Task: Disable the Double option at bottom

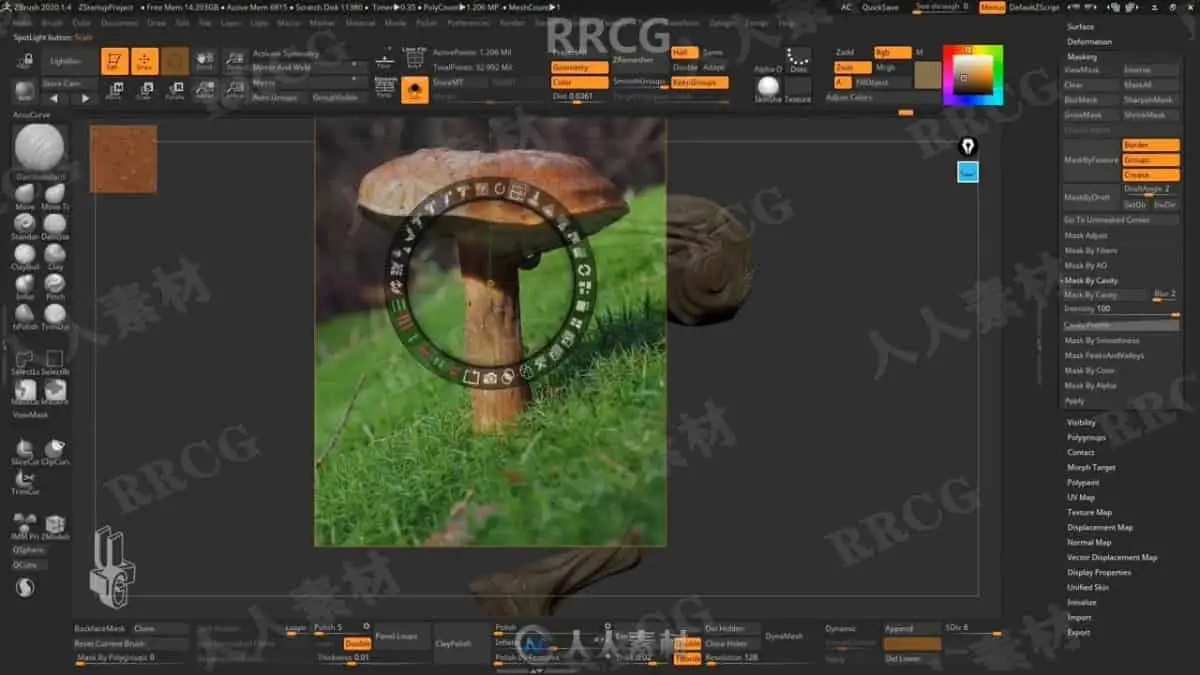Action: [x=357, y=644]
